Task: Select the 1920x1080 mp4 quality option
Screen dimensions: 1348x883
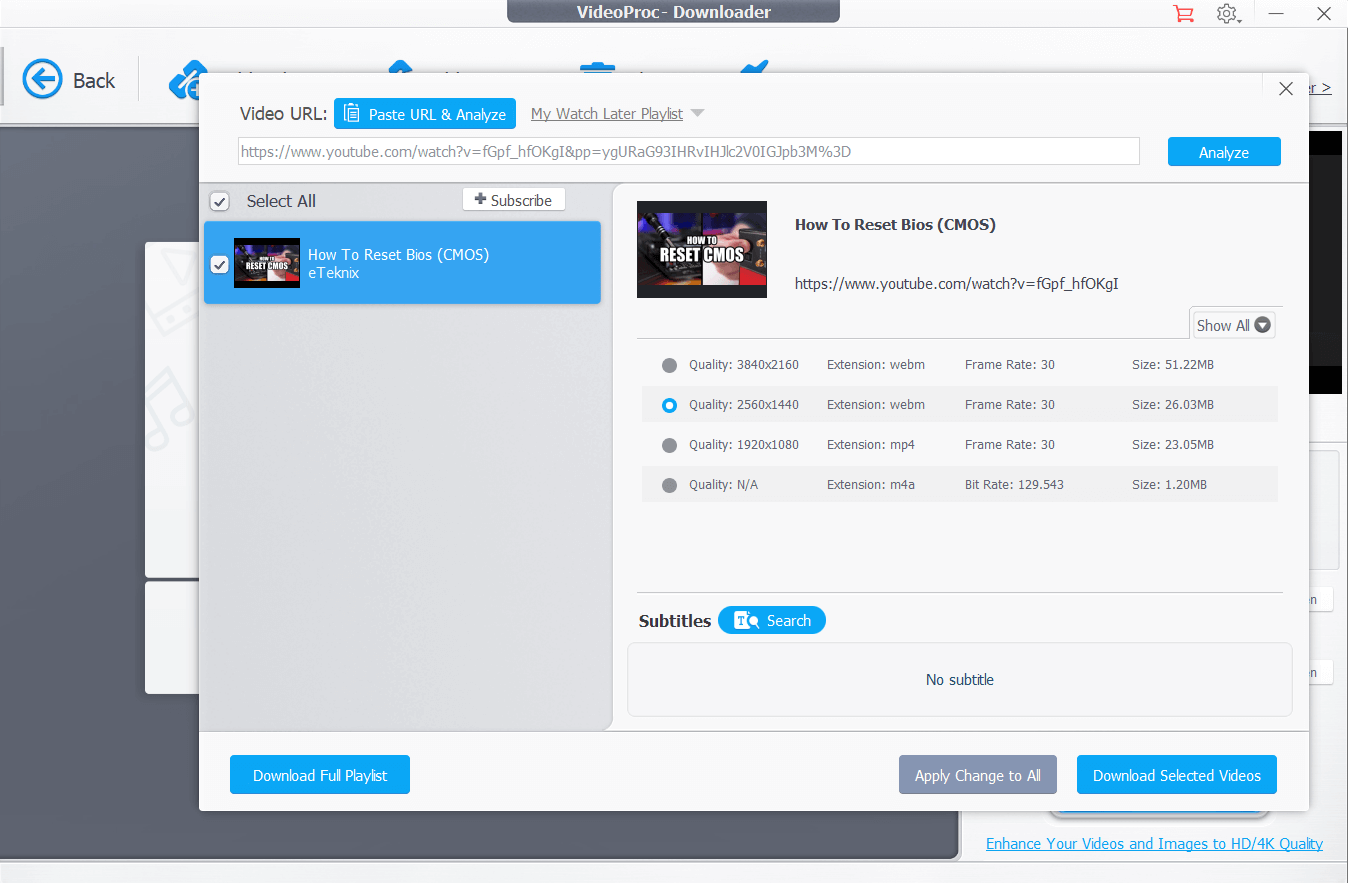Action: (x=669, y=445)
